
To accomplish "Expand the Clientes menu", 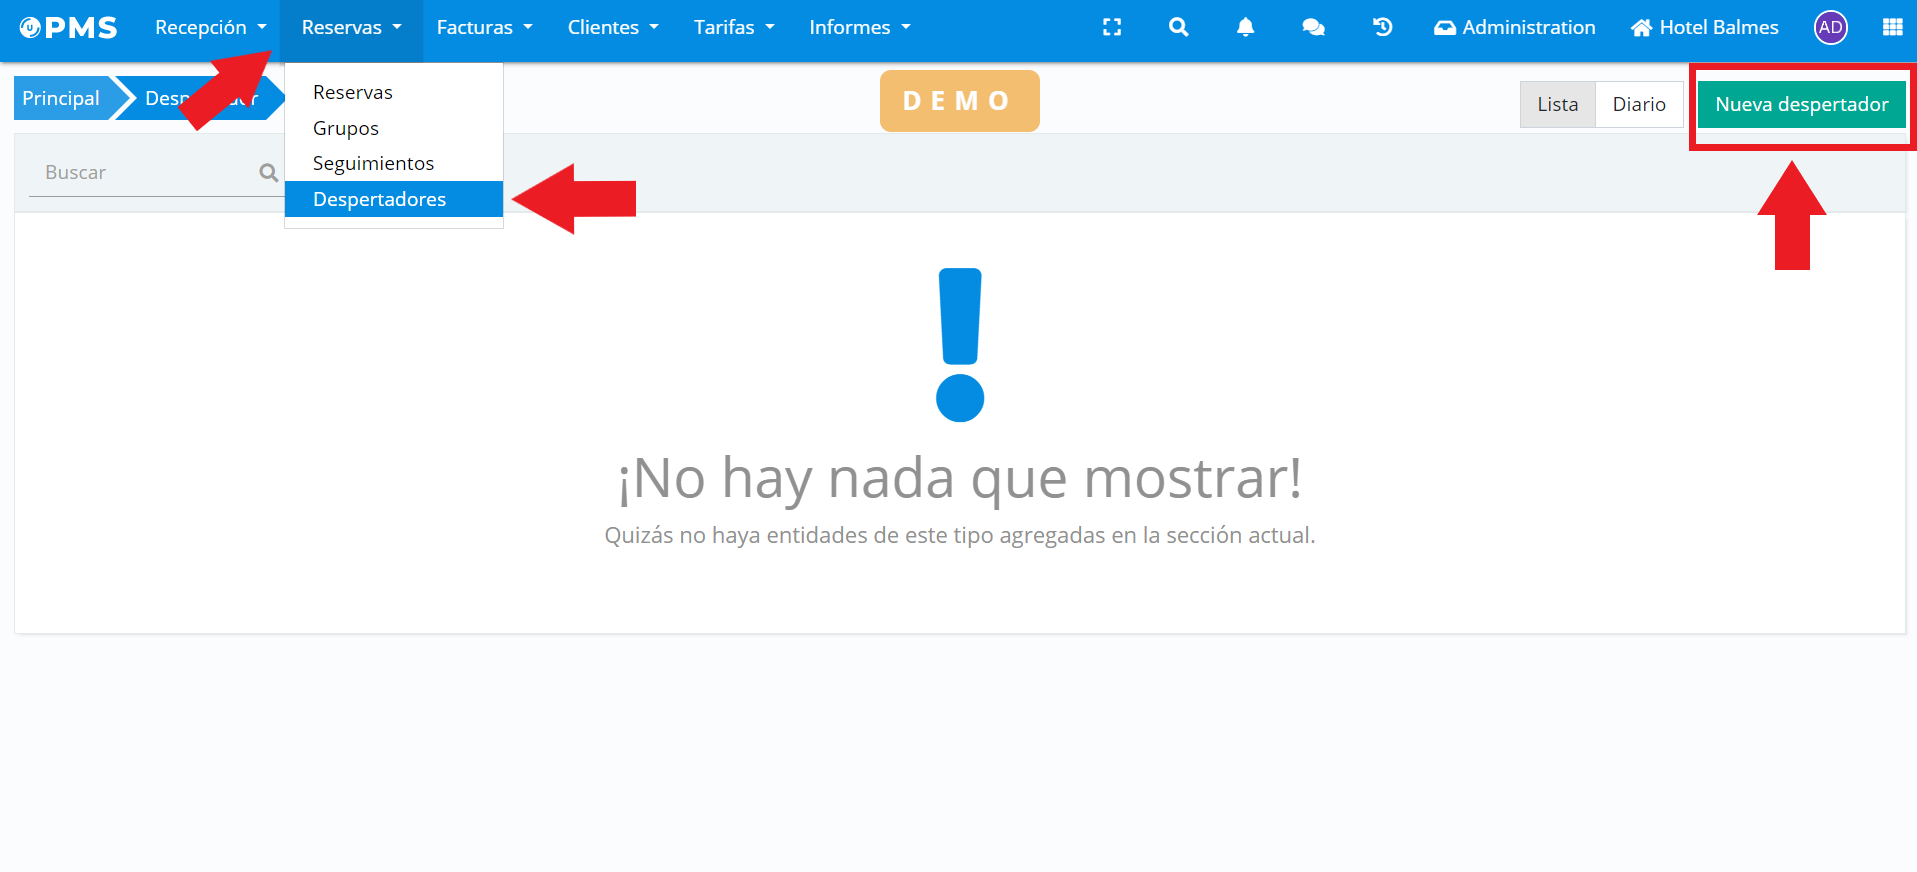I will (612, 27).
